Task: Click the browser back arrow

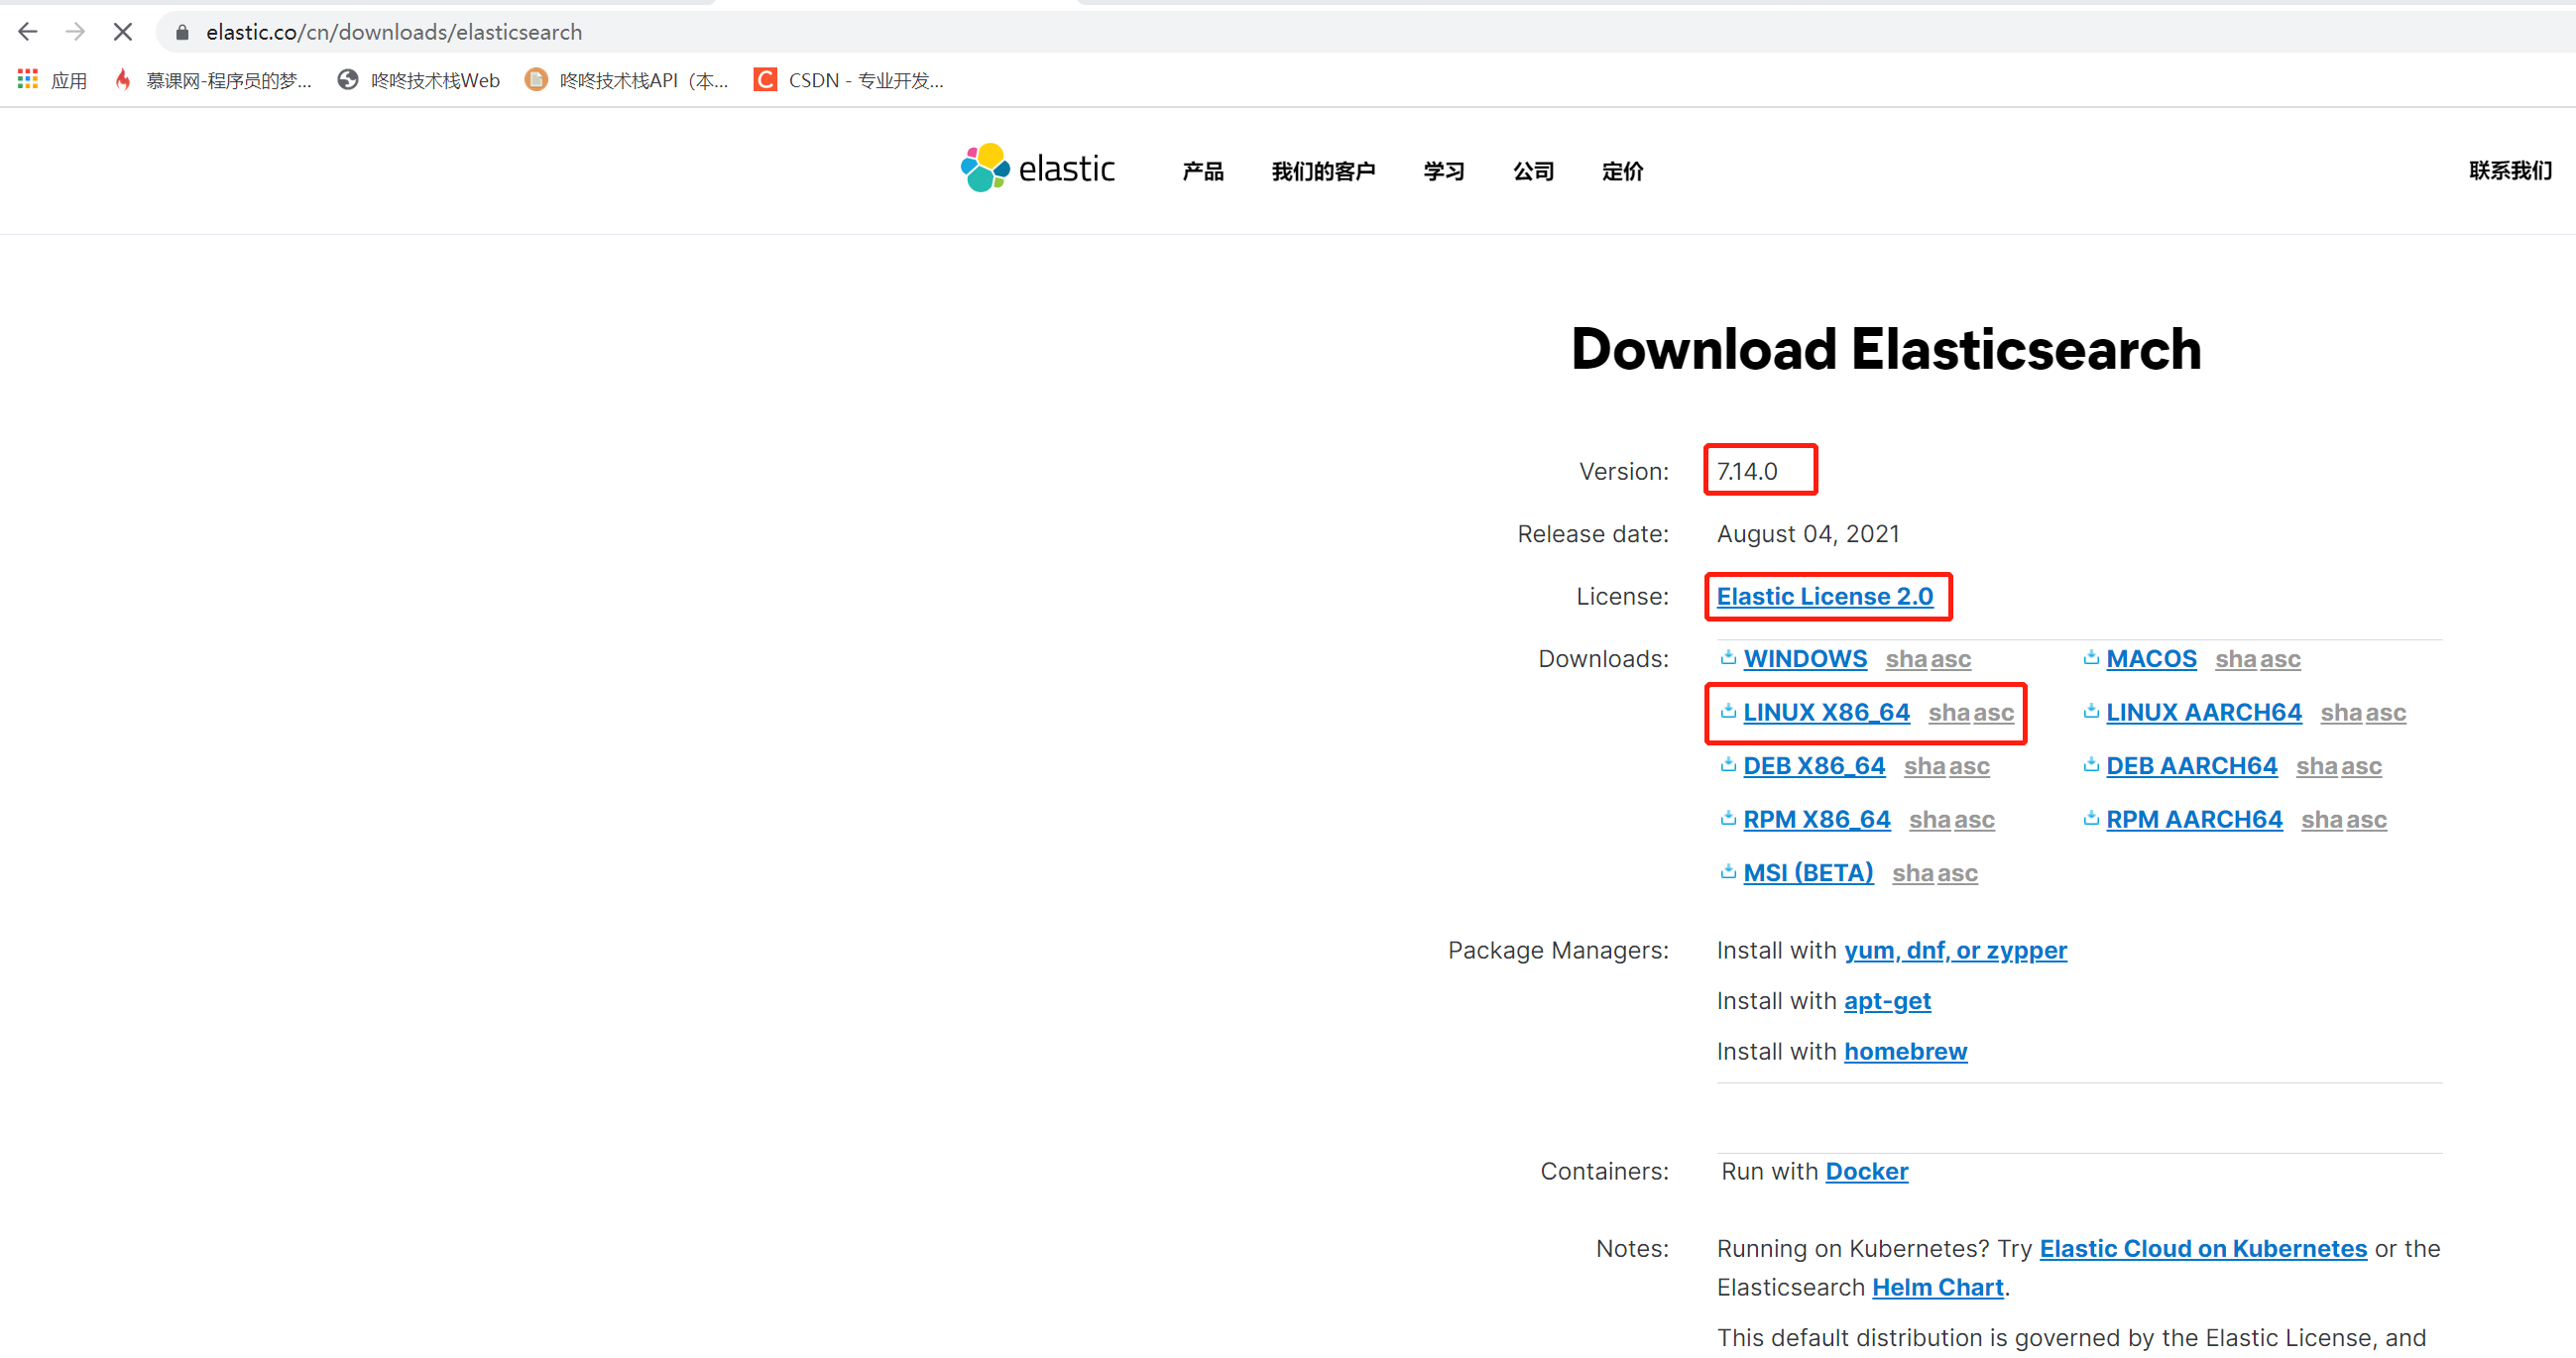Action: (x=27, y=31)
